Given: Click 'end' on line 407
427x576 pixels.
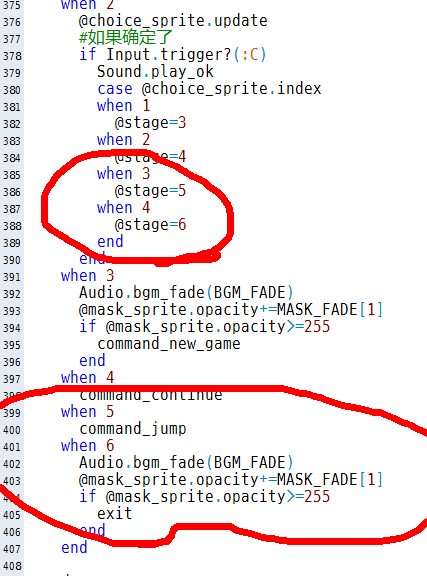Looking at the screenshot, I should (x=74, y=548).
